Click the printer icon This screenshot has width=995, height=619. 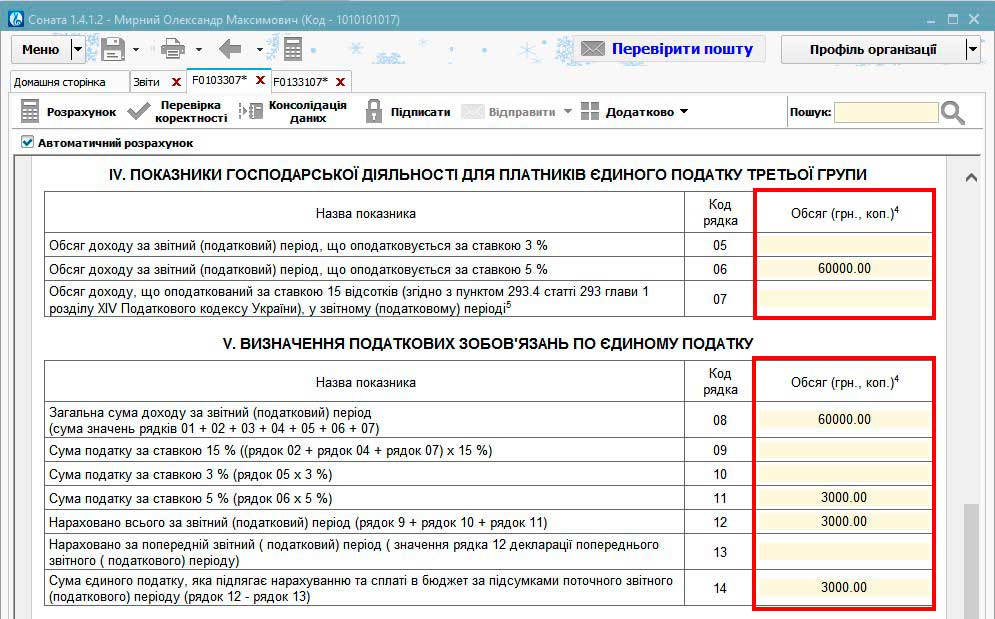tap(173, 49)
